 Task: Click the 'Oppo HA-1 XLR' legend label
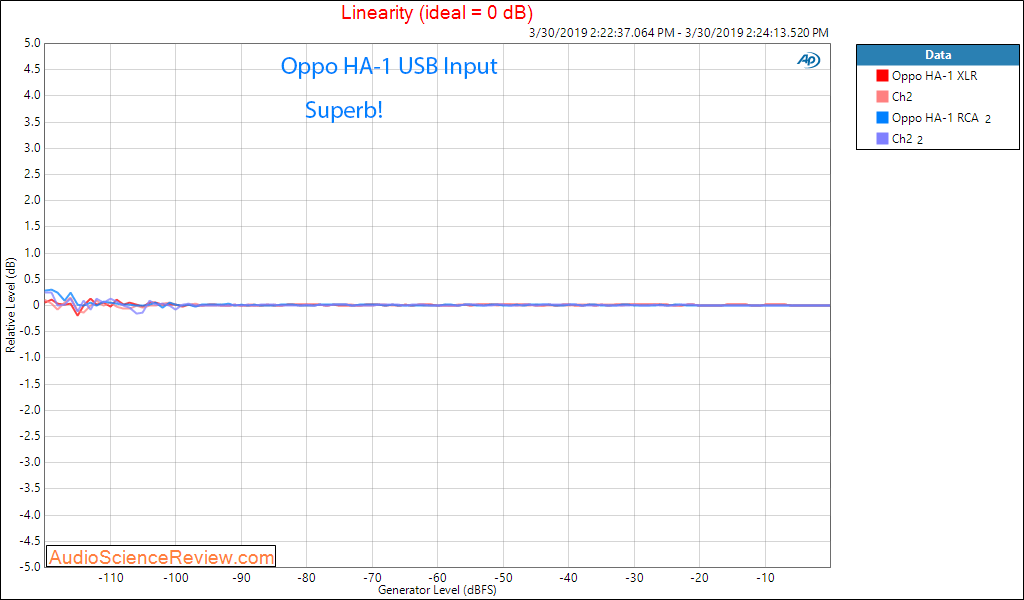click(x=935, y=76)
